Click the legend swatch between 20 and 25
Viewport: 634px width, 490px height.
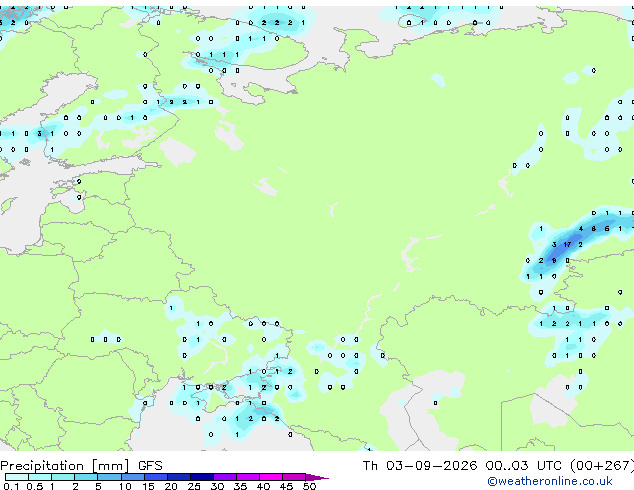tap(178, 477)
